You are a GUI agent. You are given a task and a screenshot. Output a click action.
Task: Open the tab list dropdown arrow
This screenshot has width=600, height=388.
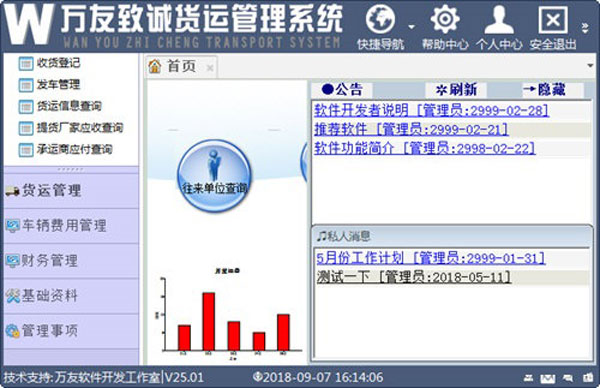click(x=590, y=66)
